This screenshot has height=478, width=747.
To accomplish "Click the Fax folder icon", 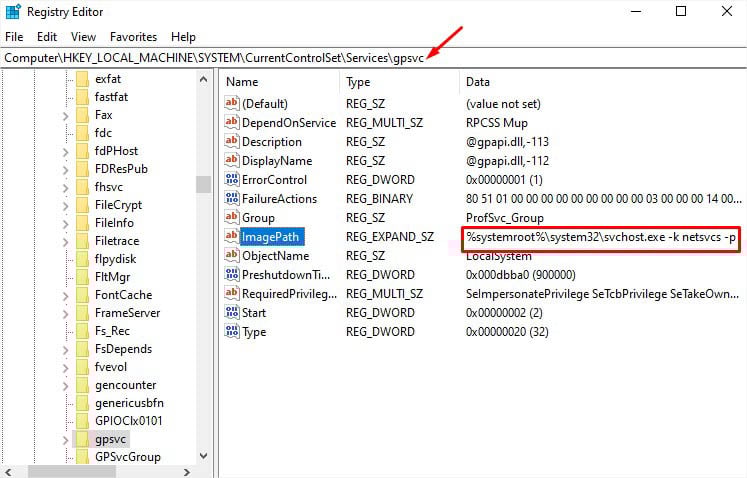I will coord(82,115).
